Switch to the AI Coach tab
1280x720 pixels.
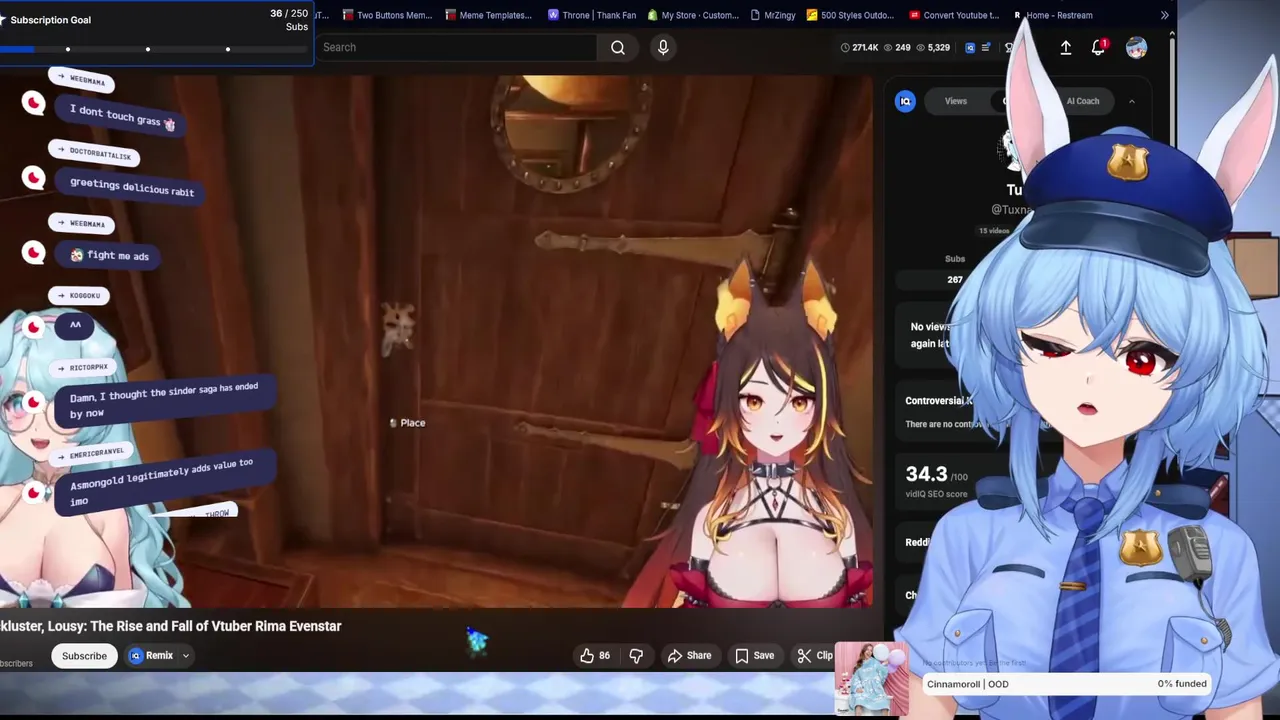coord(1083,101)
